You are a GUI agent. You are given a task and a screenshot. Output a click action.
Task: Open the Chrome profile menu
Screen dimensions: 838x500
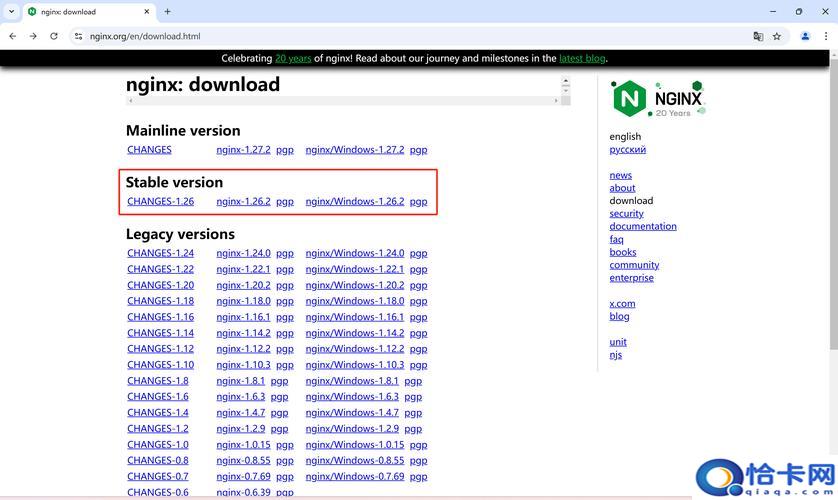click(805, 36)
